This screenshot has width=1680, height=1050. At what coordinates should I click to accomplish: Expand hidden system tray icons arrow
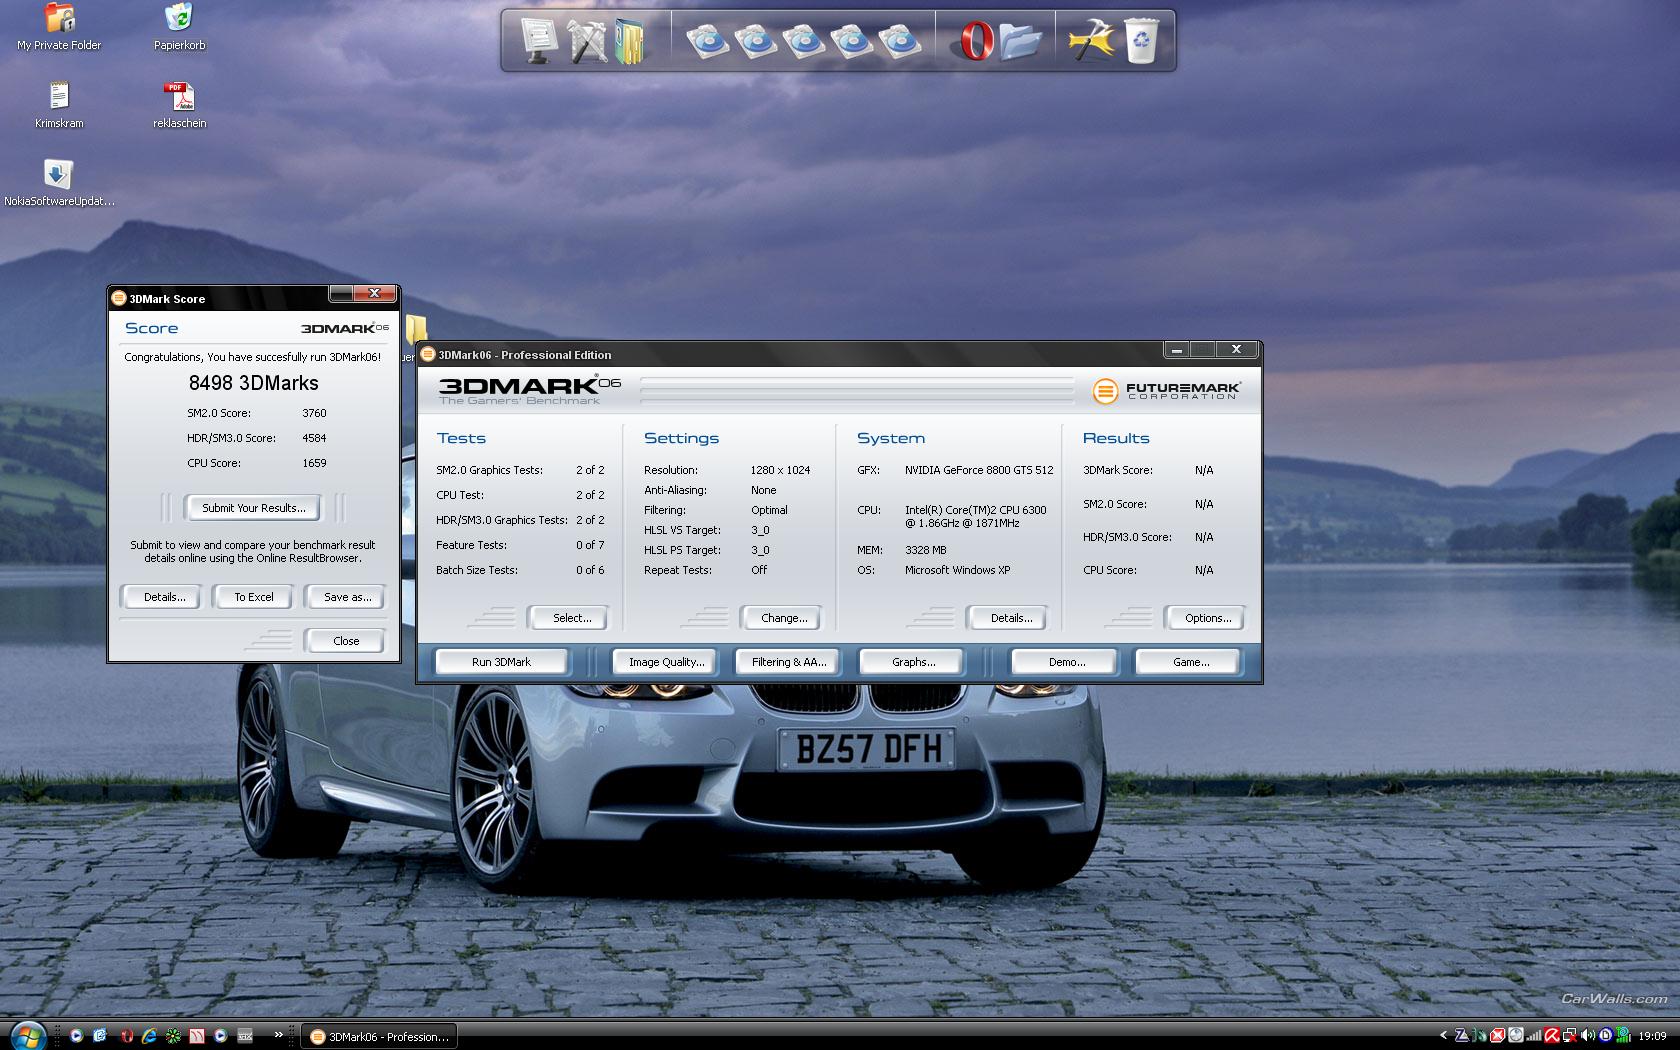tap(1443, 1036)
